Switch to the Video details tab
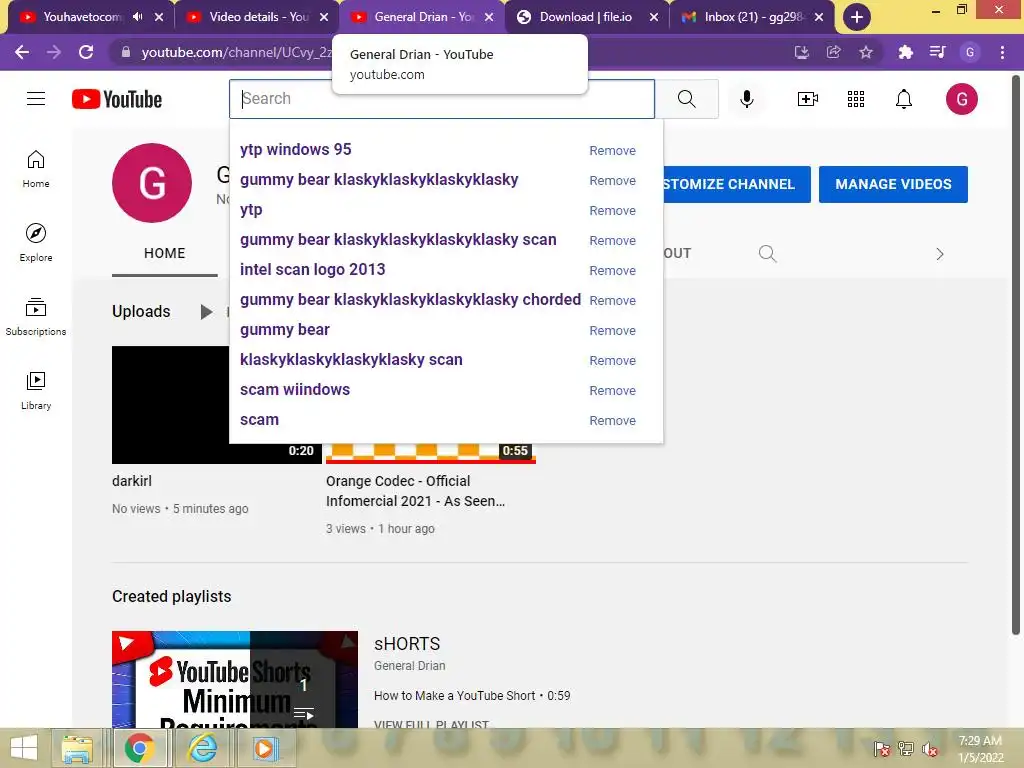 pos(259,17)
